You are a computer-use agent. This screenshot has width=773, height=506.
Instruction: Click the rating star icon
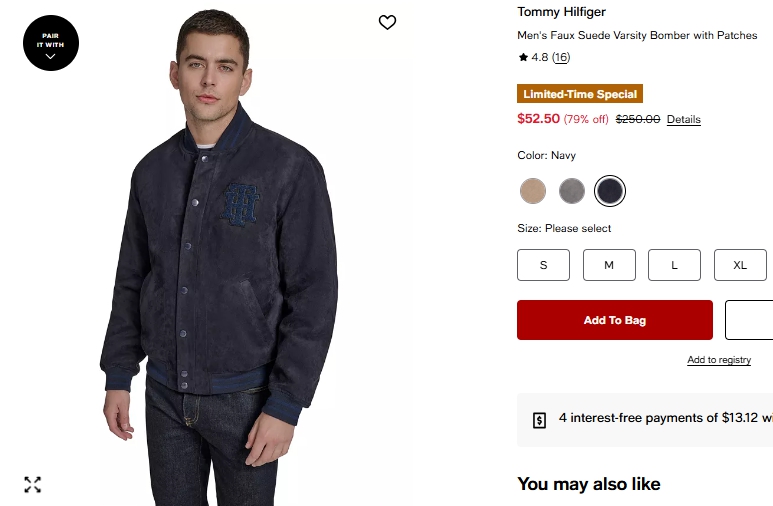[523, 58]
